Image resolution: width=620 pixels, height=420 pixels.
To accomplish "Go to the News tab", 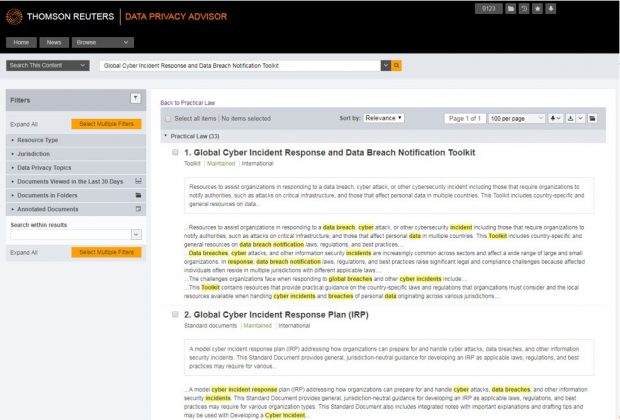I will (54, 43).
